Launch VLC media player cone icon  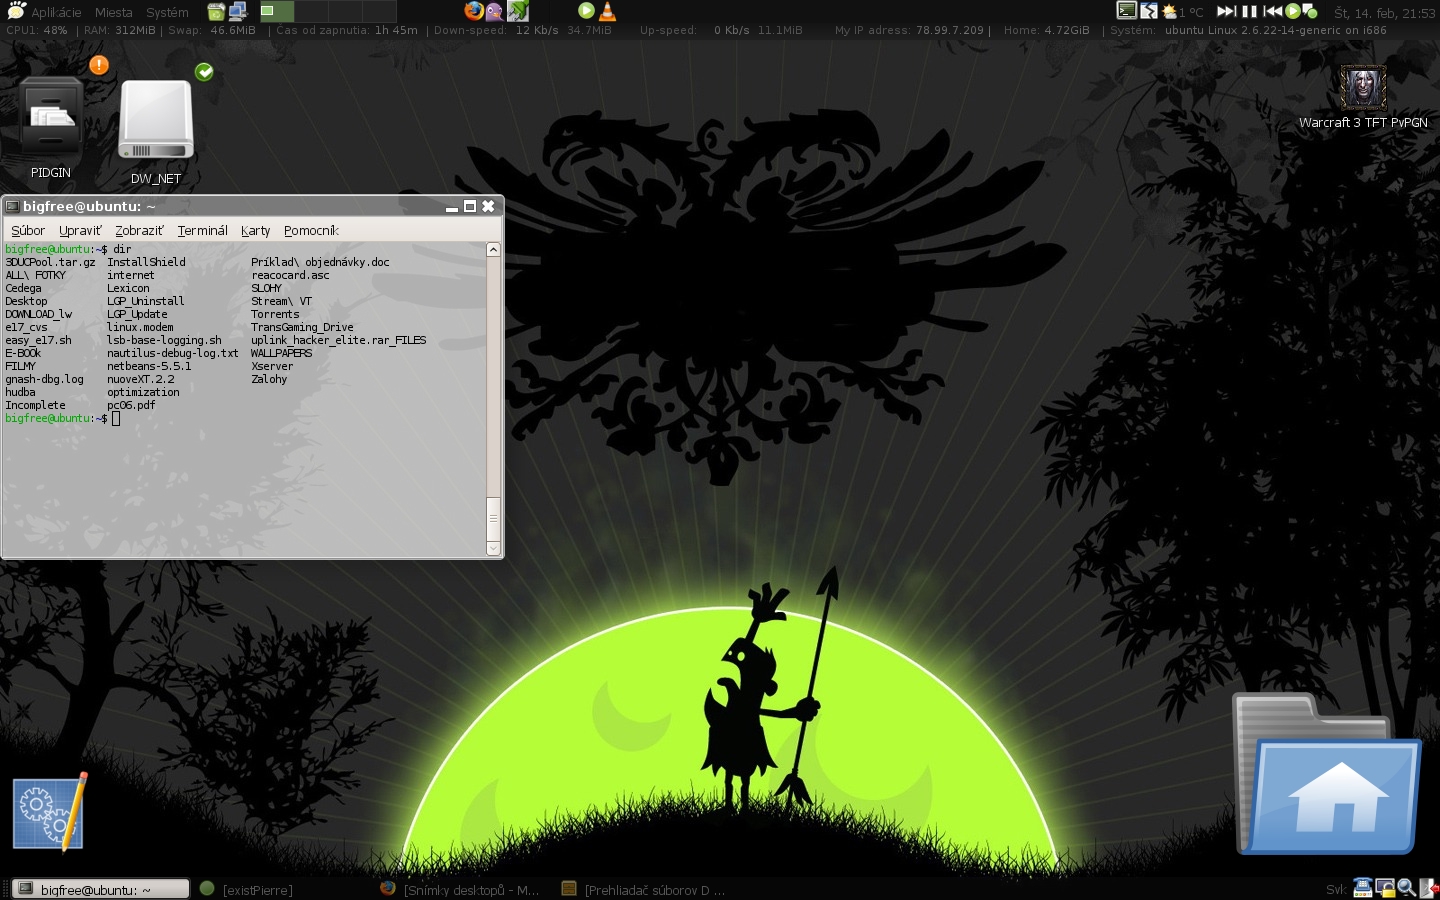coord(608,12)
